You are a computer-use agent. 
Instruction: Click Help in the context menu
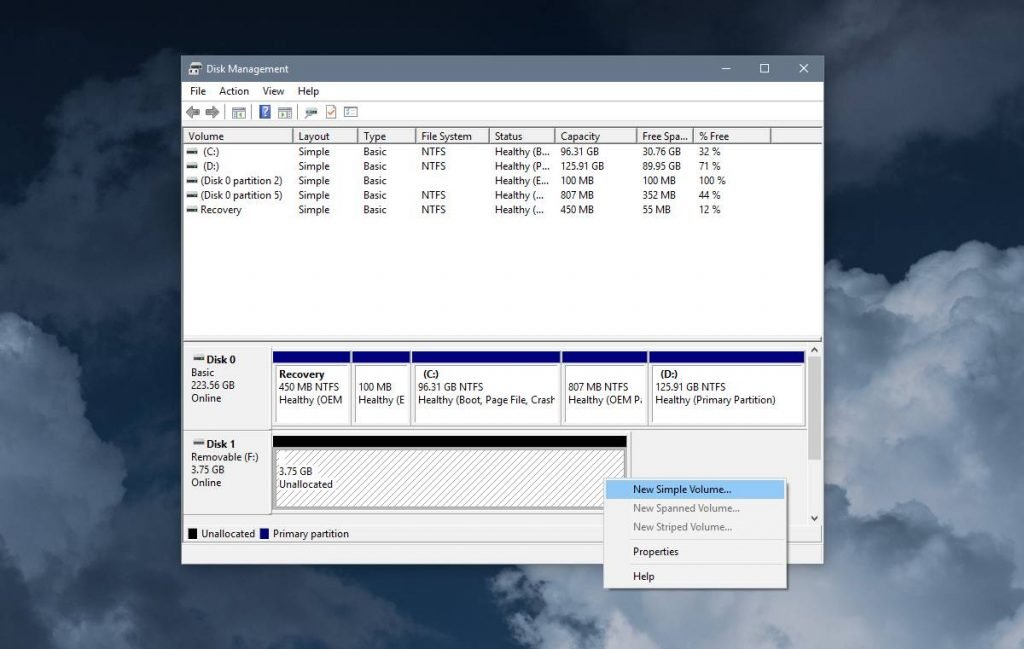coord(644,576)
